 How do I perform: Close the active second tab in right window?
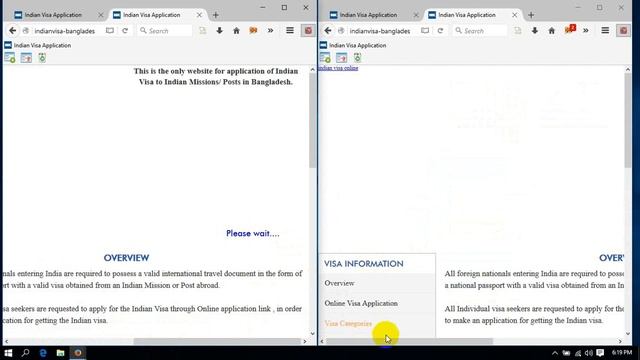[514, 15]
